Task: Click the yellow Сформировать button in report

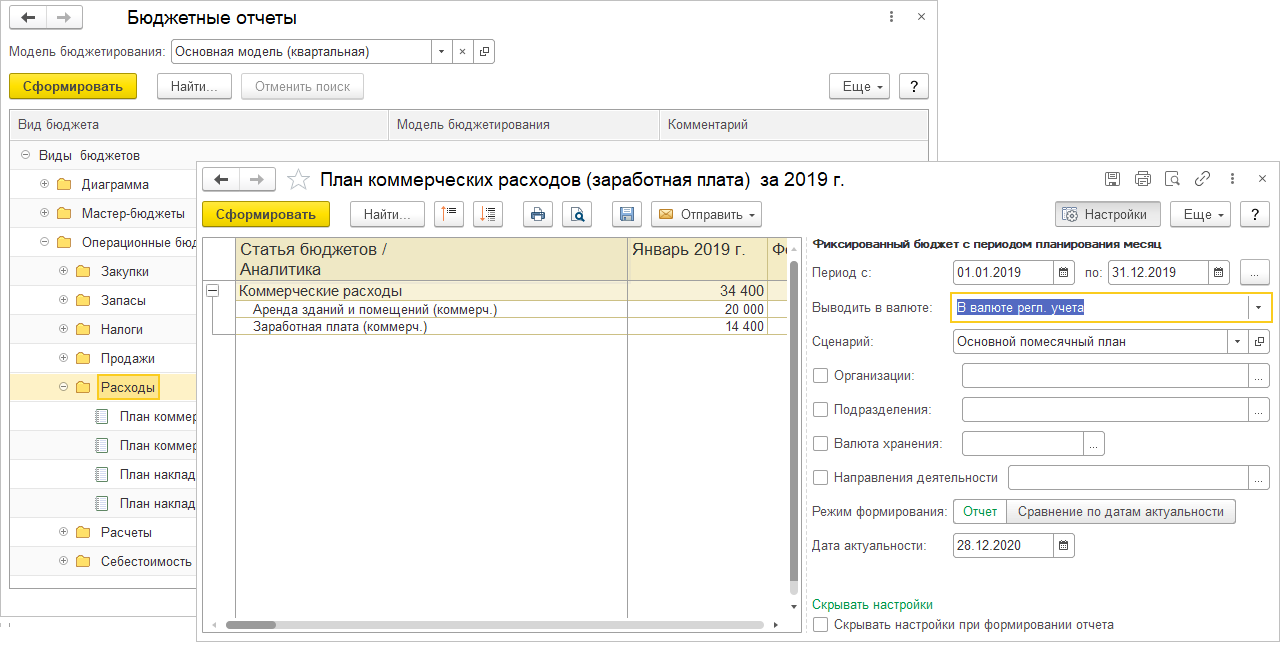Action: click(x=266, y=214)
